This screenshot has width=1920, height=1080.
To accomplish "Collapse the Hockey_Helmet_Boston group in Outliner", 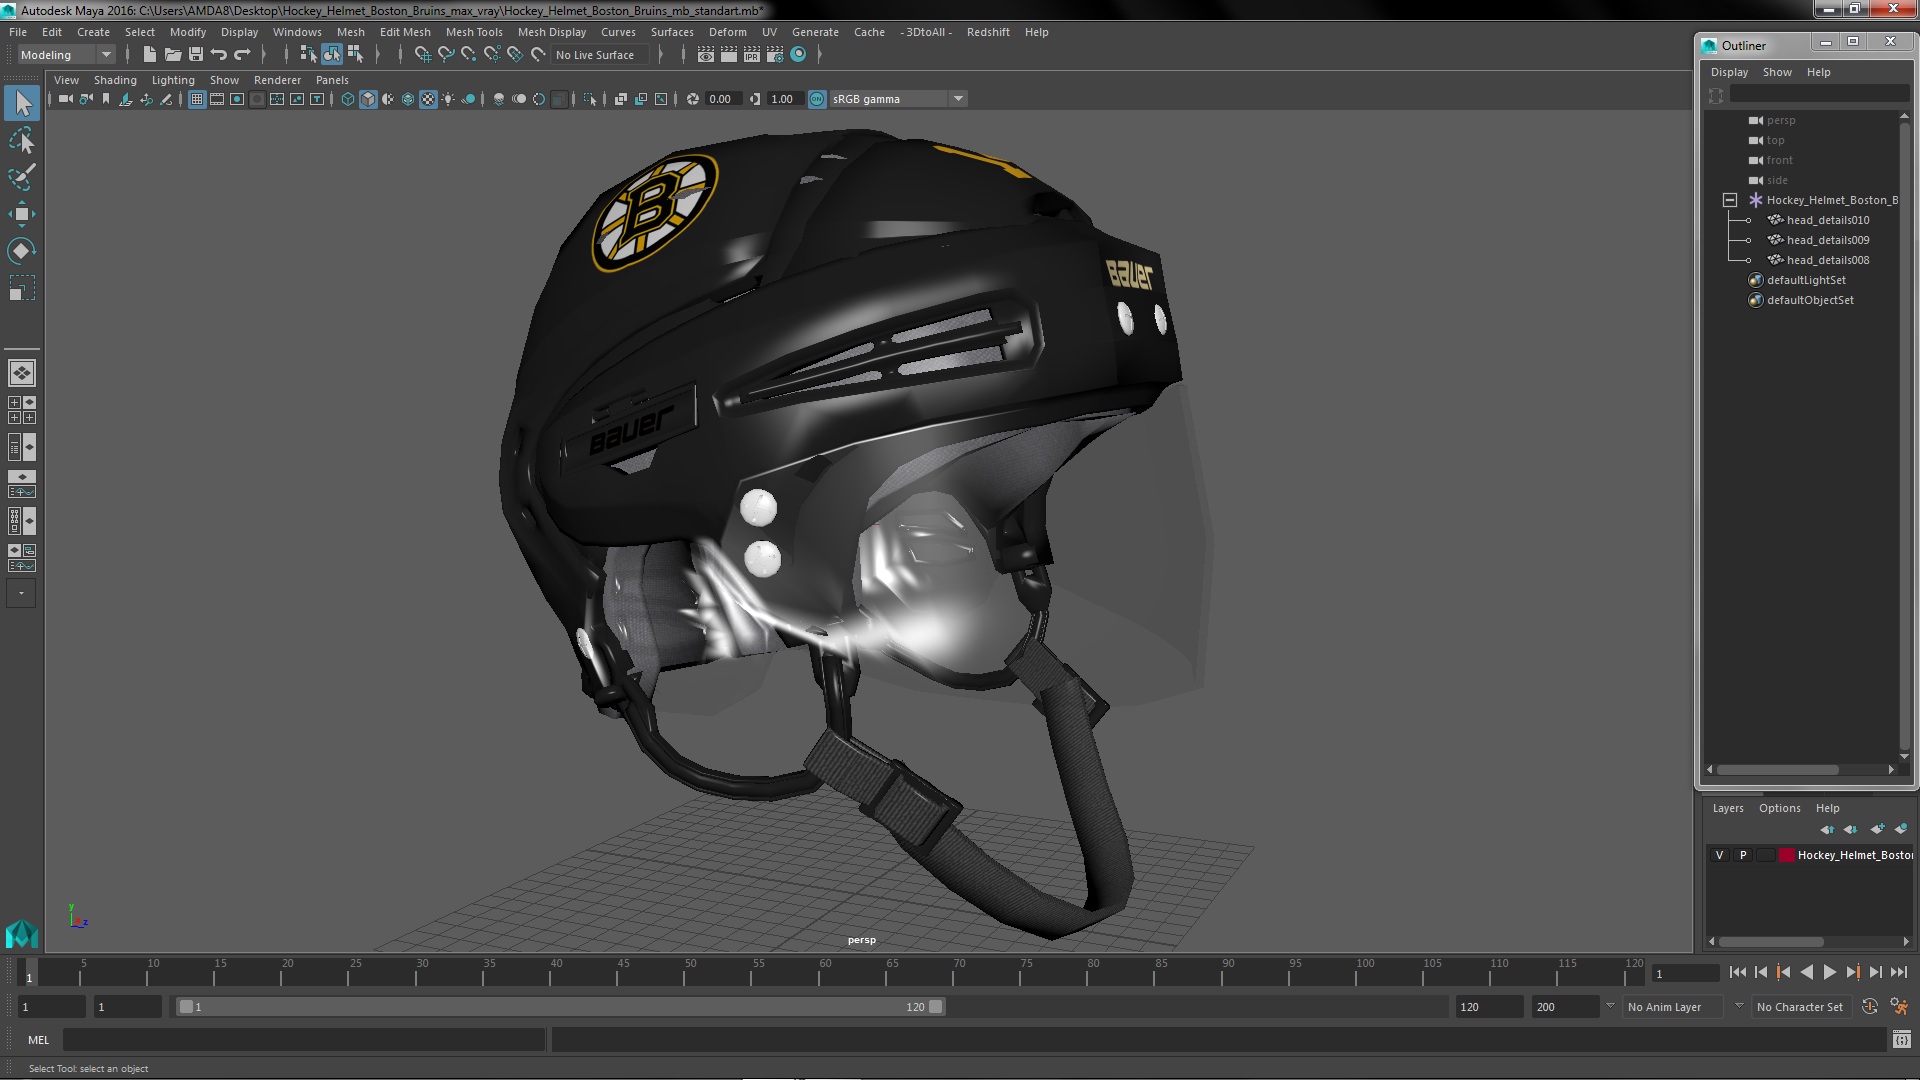I will coord(1730,200).
